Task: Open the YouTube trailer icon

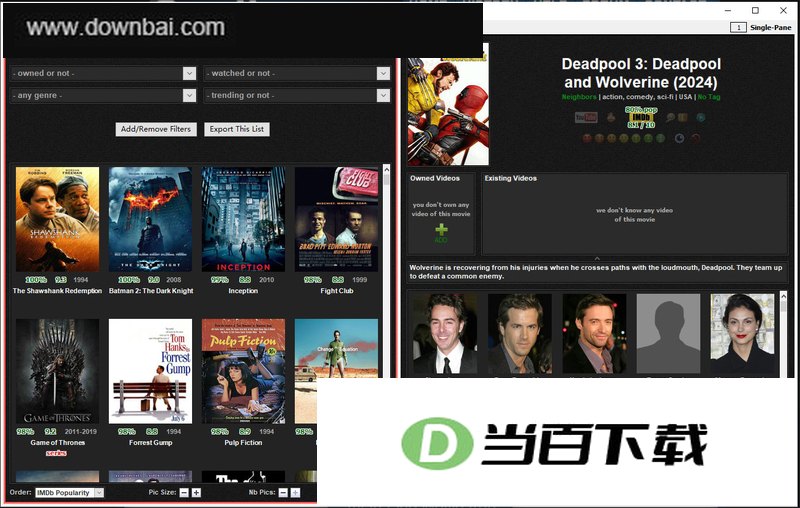Action: [586, 117]
